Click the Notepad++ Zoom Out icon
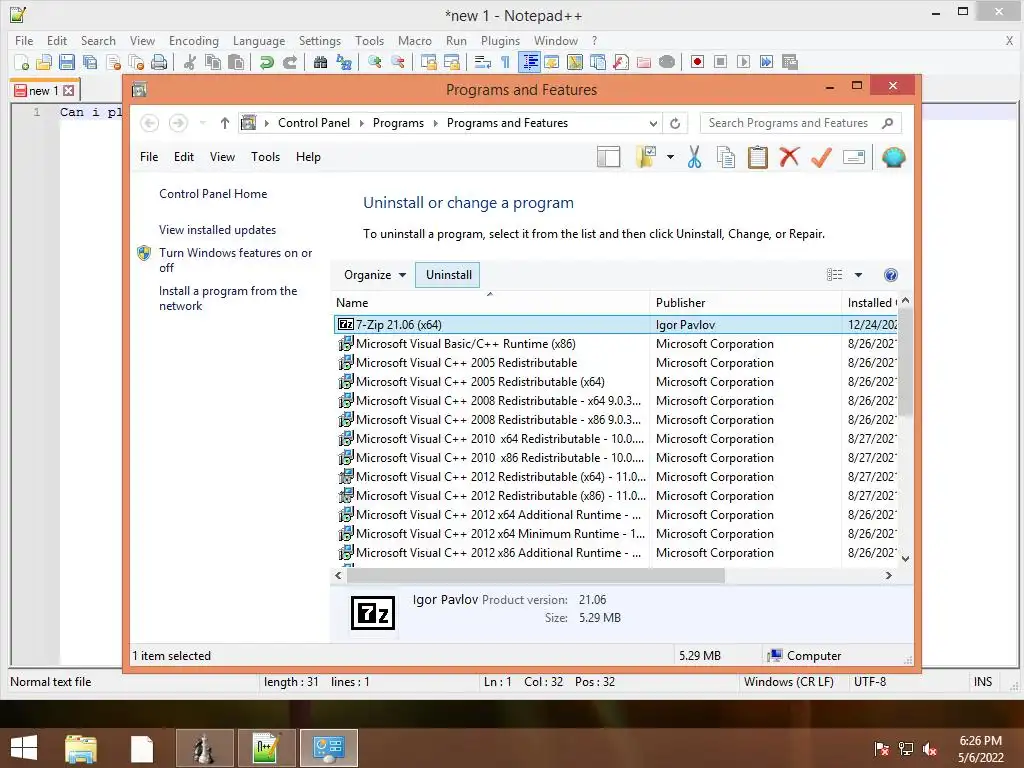The height and width of the screenshot is (768, 1024). [x=398, y=62]
